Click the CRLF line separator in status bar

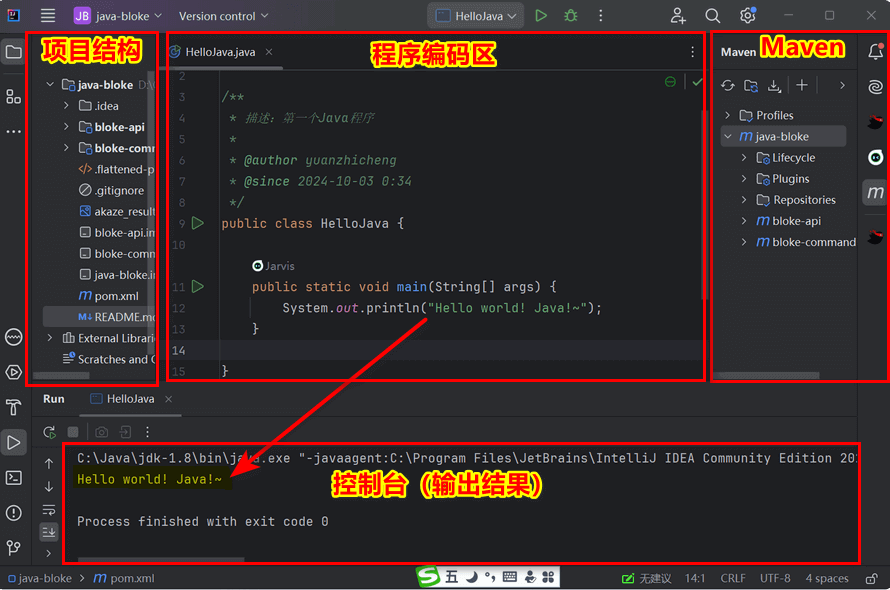coord(732,578)
